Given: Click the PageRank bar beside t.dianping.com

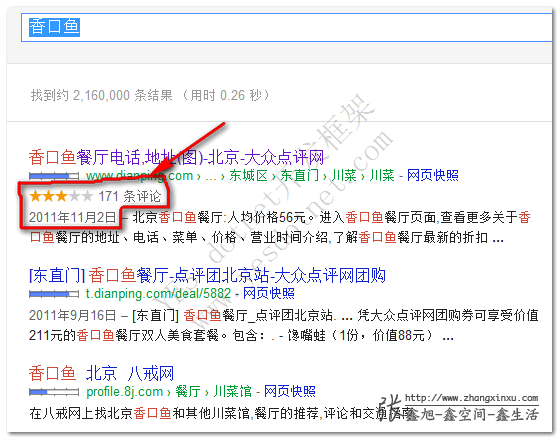Looking at the screenshot, I should pyautogui.click(x=54, y=294).
